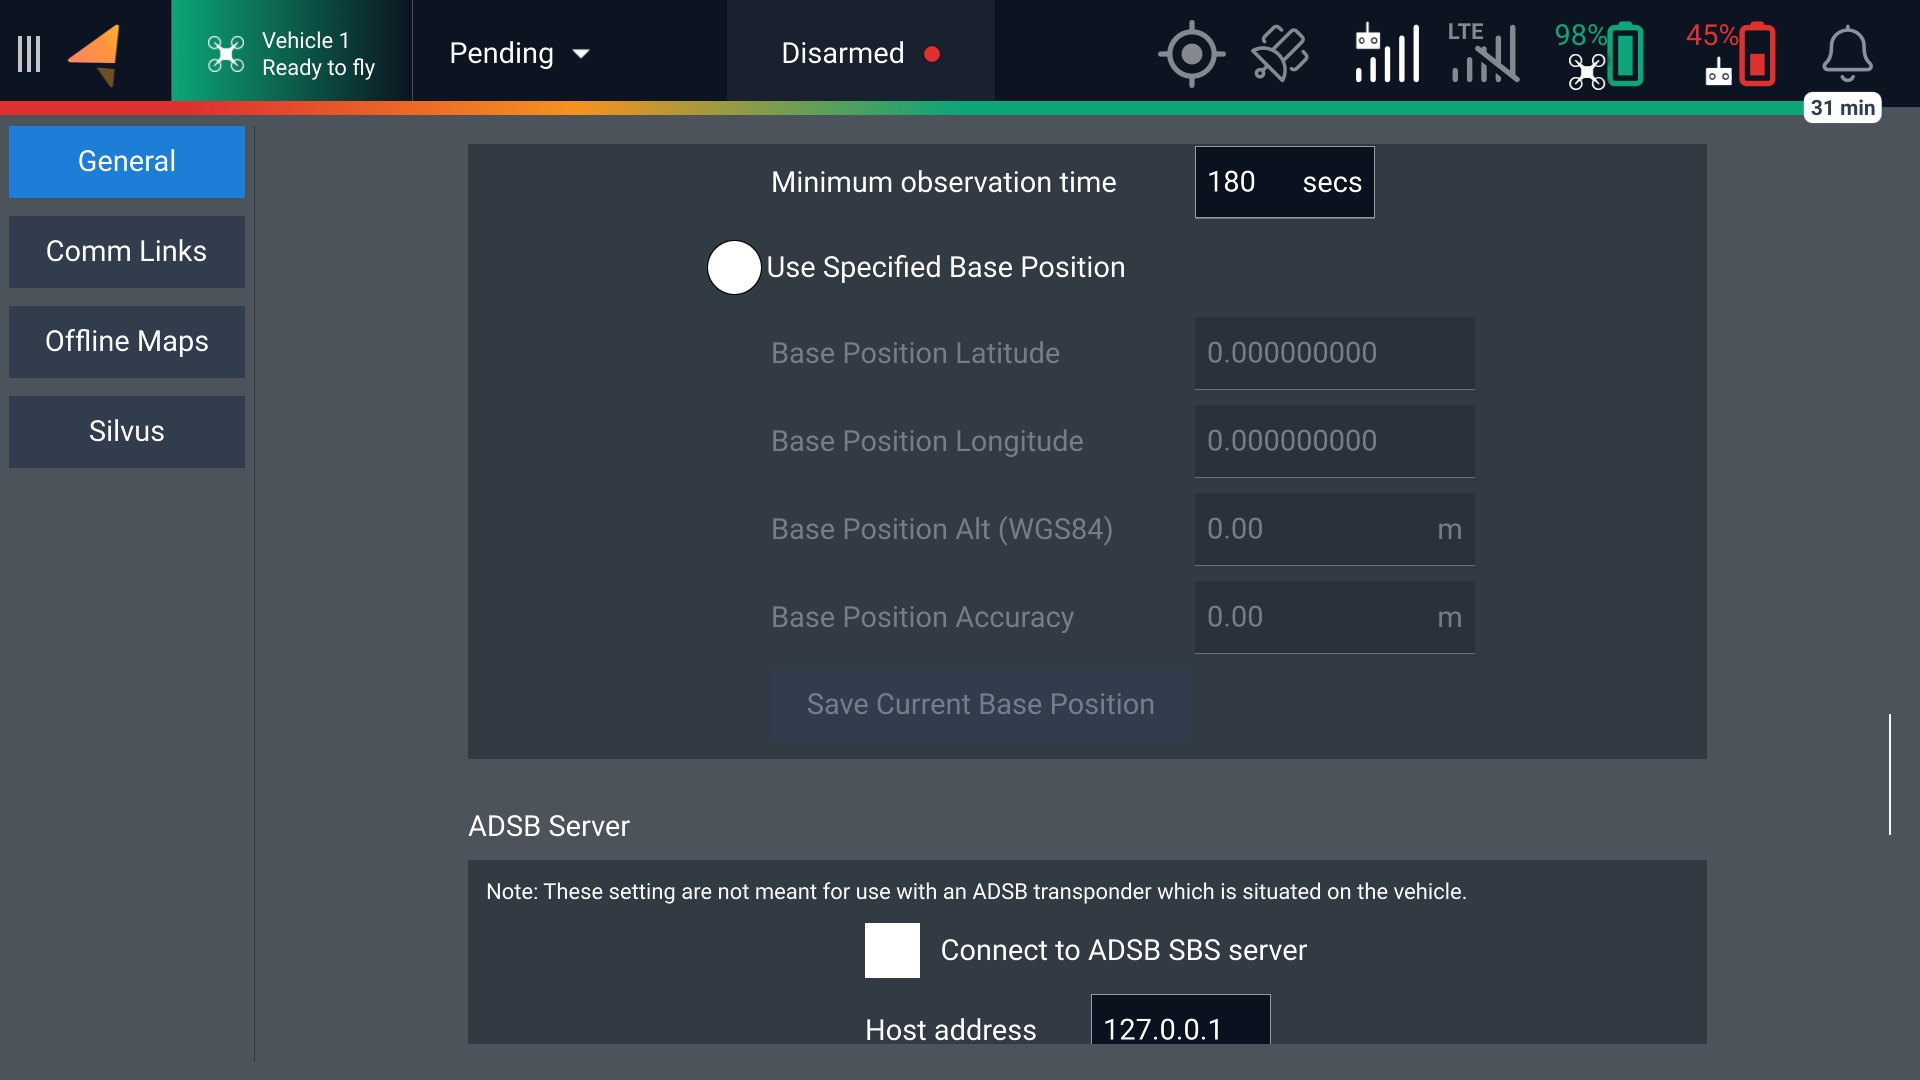Click the 98% vehicle battery icon

pos(1600,54)
